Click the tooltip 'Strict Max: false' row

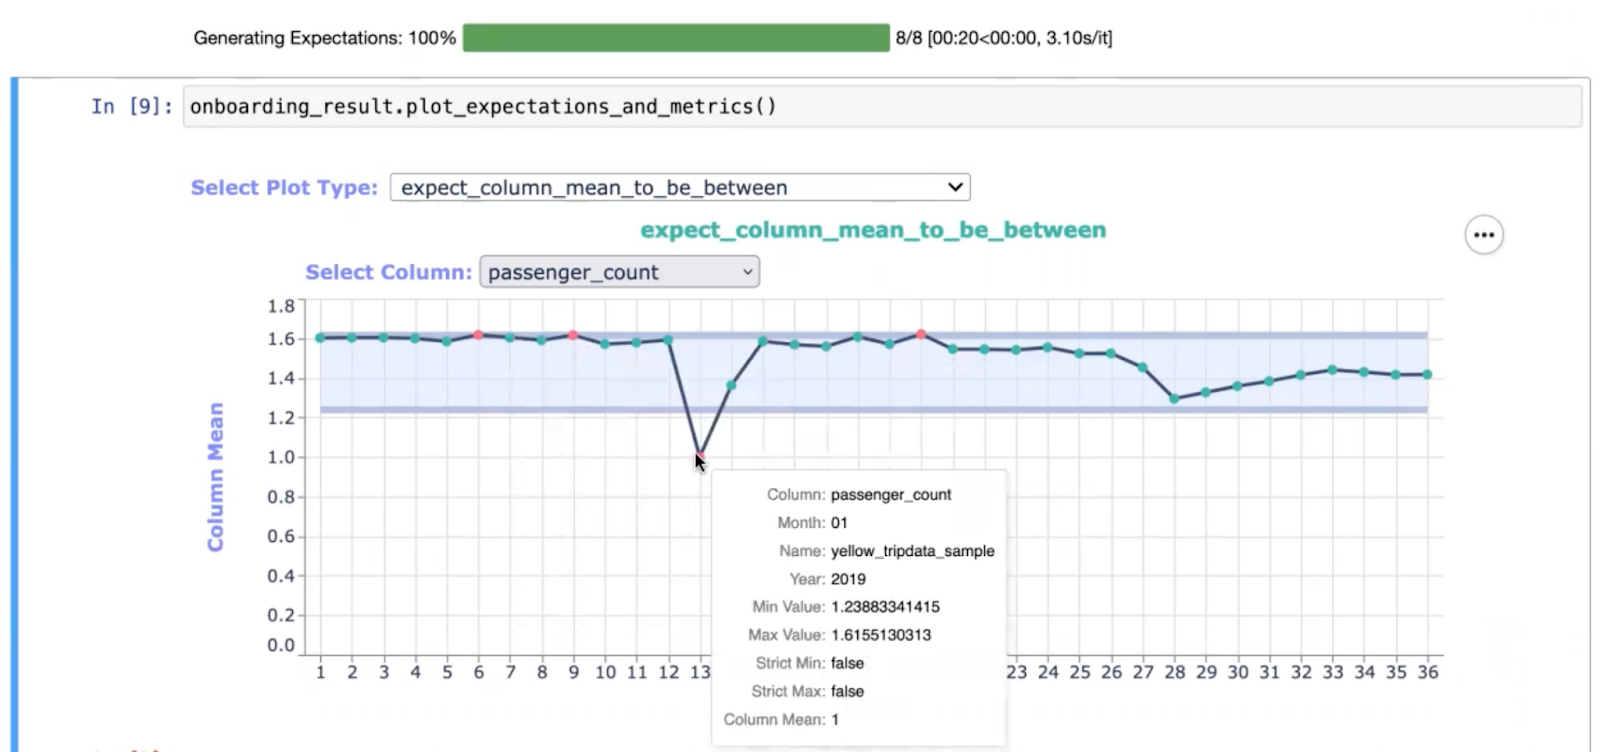[x=807, y=691]
